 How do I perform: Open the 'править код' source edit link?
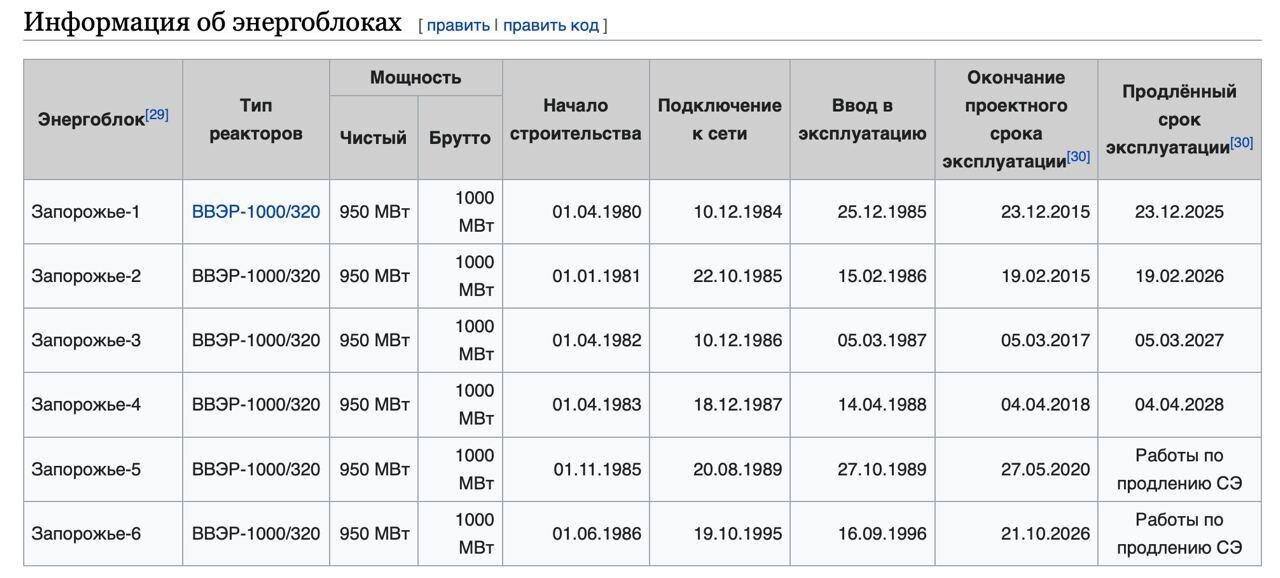tap(550, 25)
